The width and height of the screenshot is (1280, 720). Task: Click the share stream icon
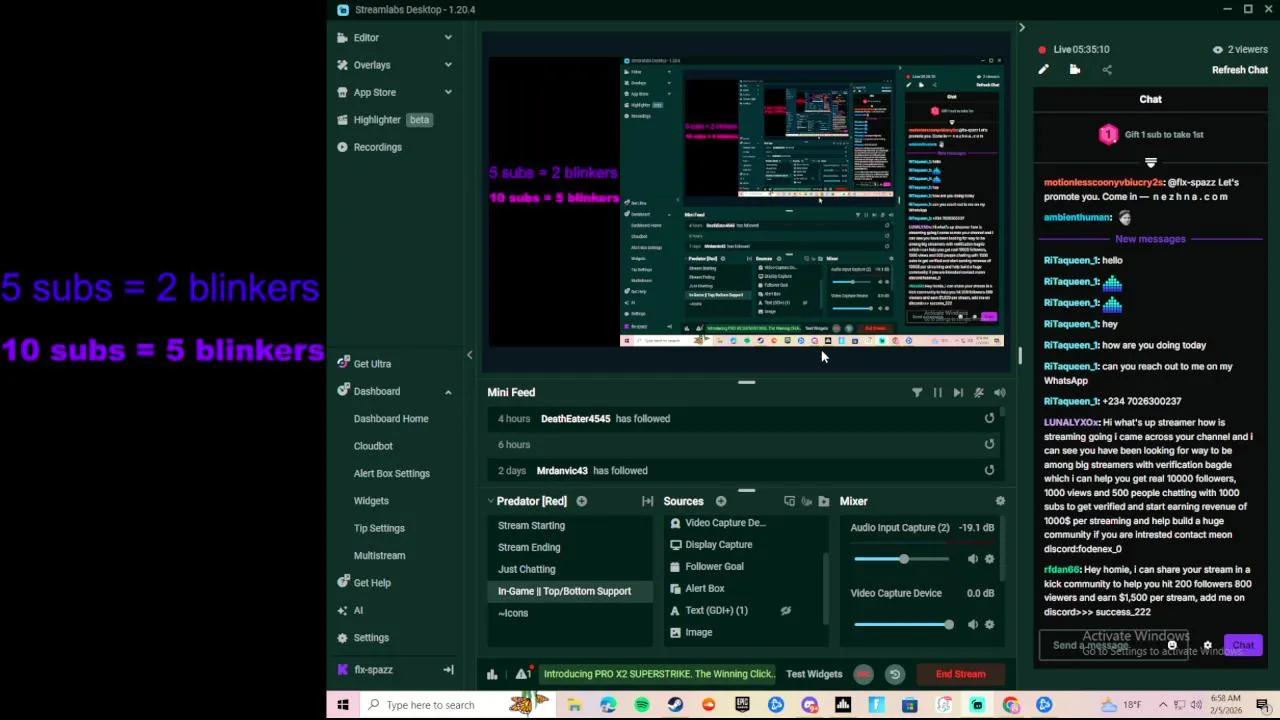(x=1107, y=70)
